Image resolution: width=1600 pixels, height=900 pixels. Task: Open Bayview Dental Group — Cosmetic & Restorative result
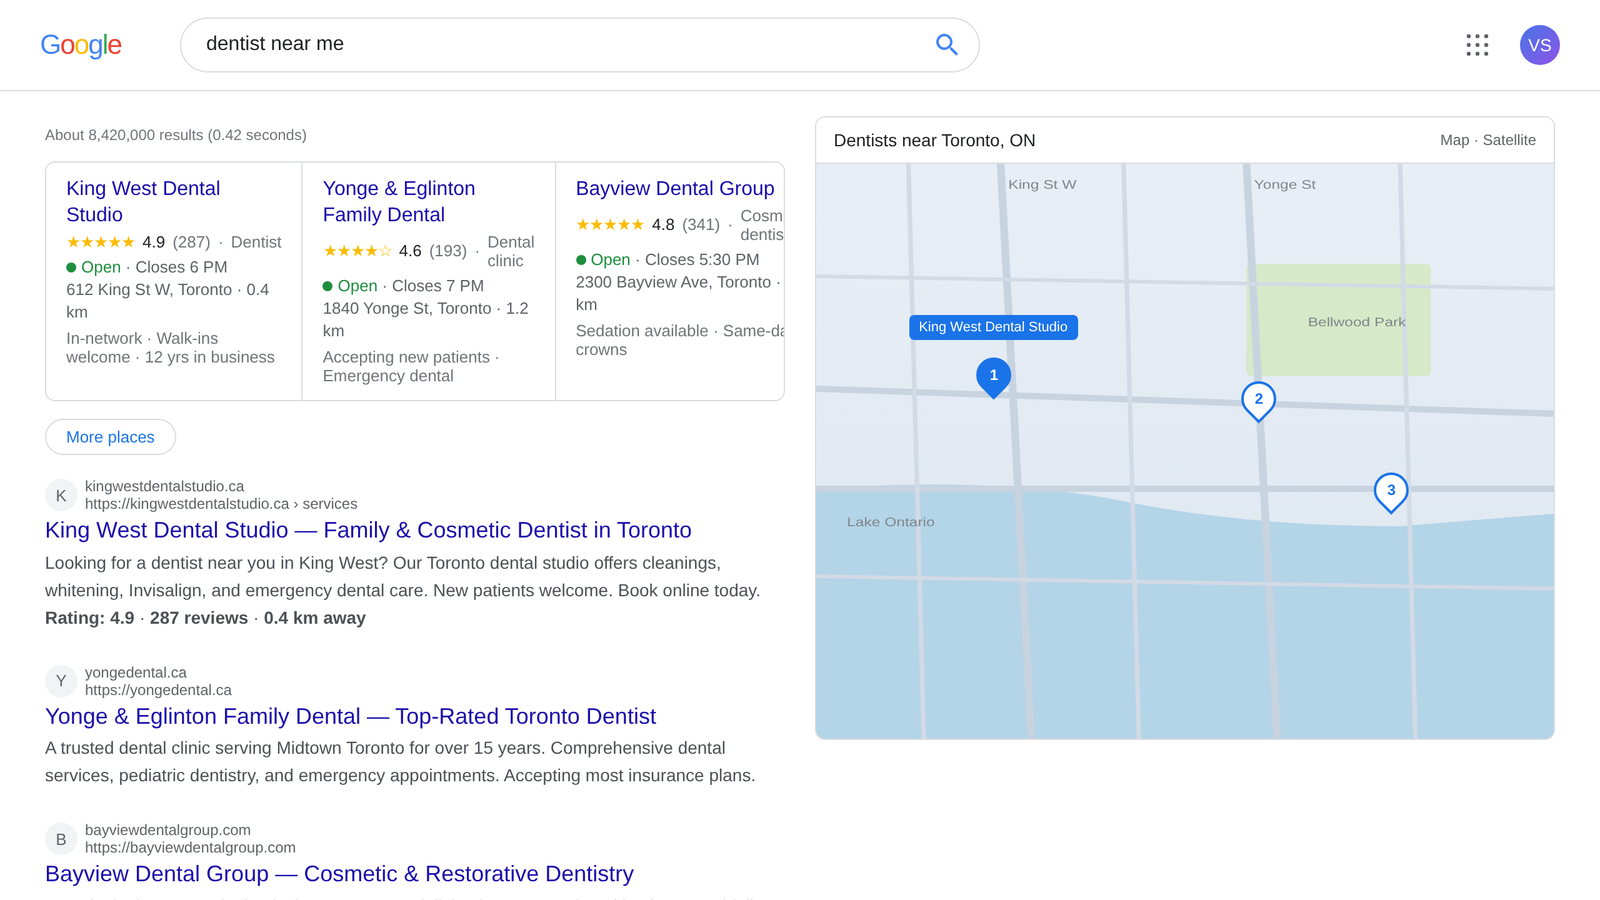coord(339,874)
